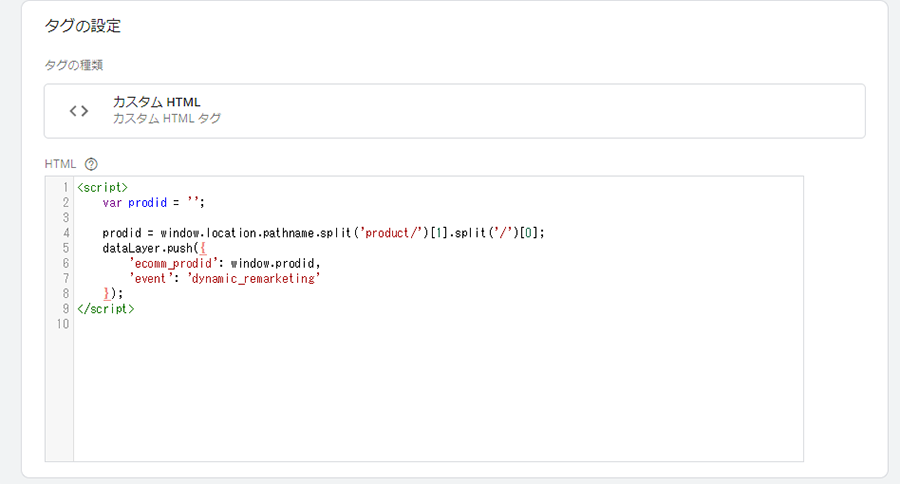
Task: Click blank area of HTML code editor
Action: 438,396
